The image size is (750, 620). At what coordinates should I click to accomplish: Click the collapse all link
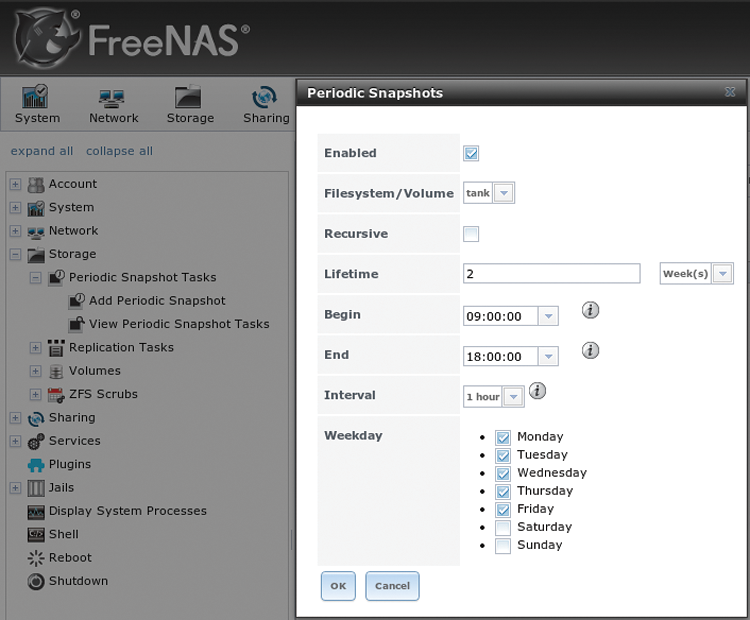point(119,151)
